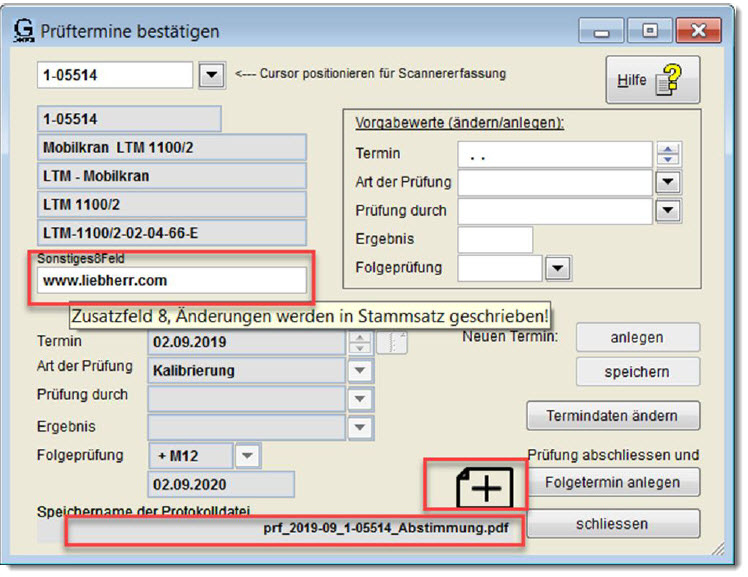Screen dimensions: 748x577
Task: Expand the Art der Prüfung default dropdown
Action: pyautogui.click(x=668, y=183)
